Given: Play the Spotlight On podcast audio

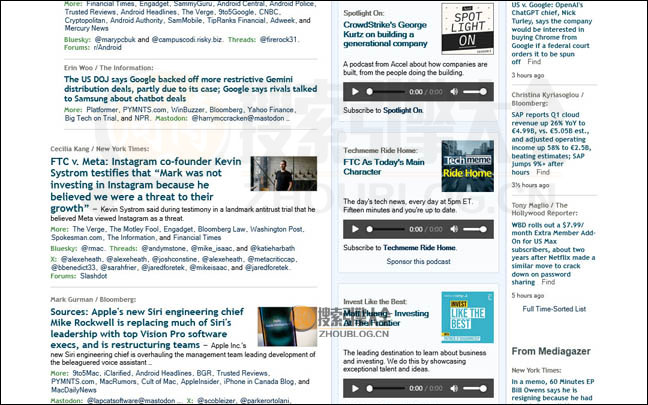Looking at the screenshot, I should (354, 91).
